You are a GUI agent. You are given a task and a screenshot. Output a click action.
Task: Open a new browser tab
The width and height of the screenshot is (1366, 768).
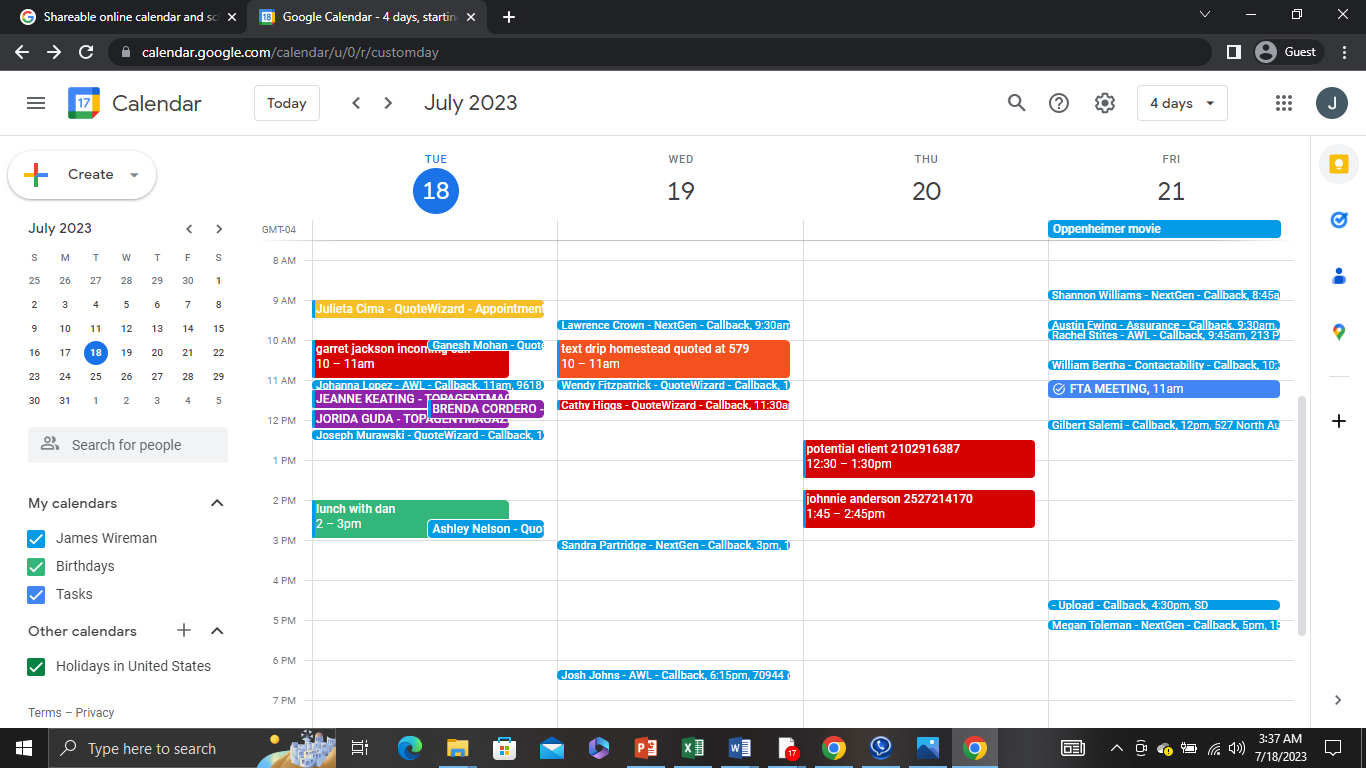(x=509, y=17)
